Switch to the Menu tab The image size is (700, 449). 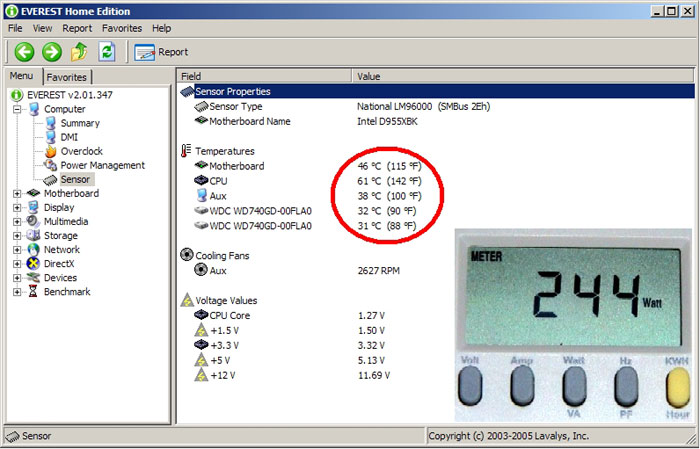coord(22,76)
